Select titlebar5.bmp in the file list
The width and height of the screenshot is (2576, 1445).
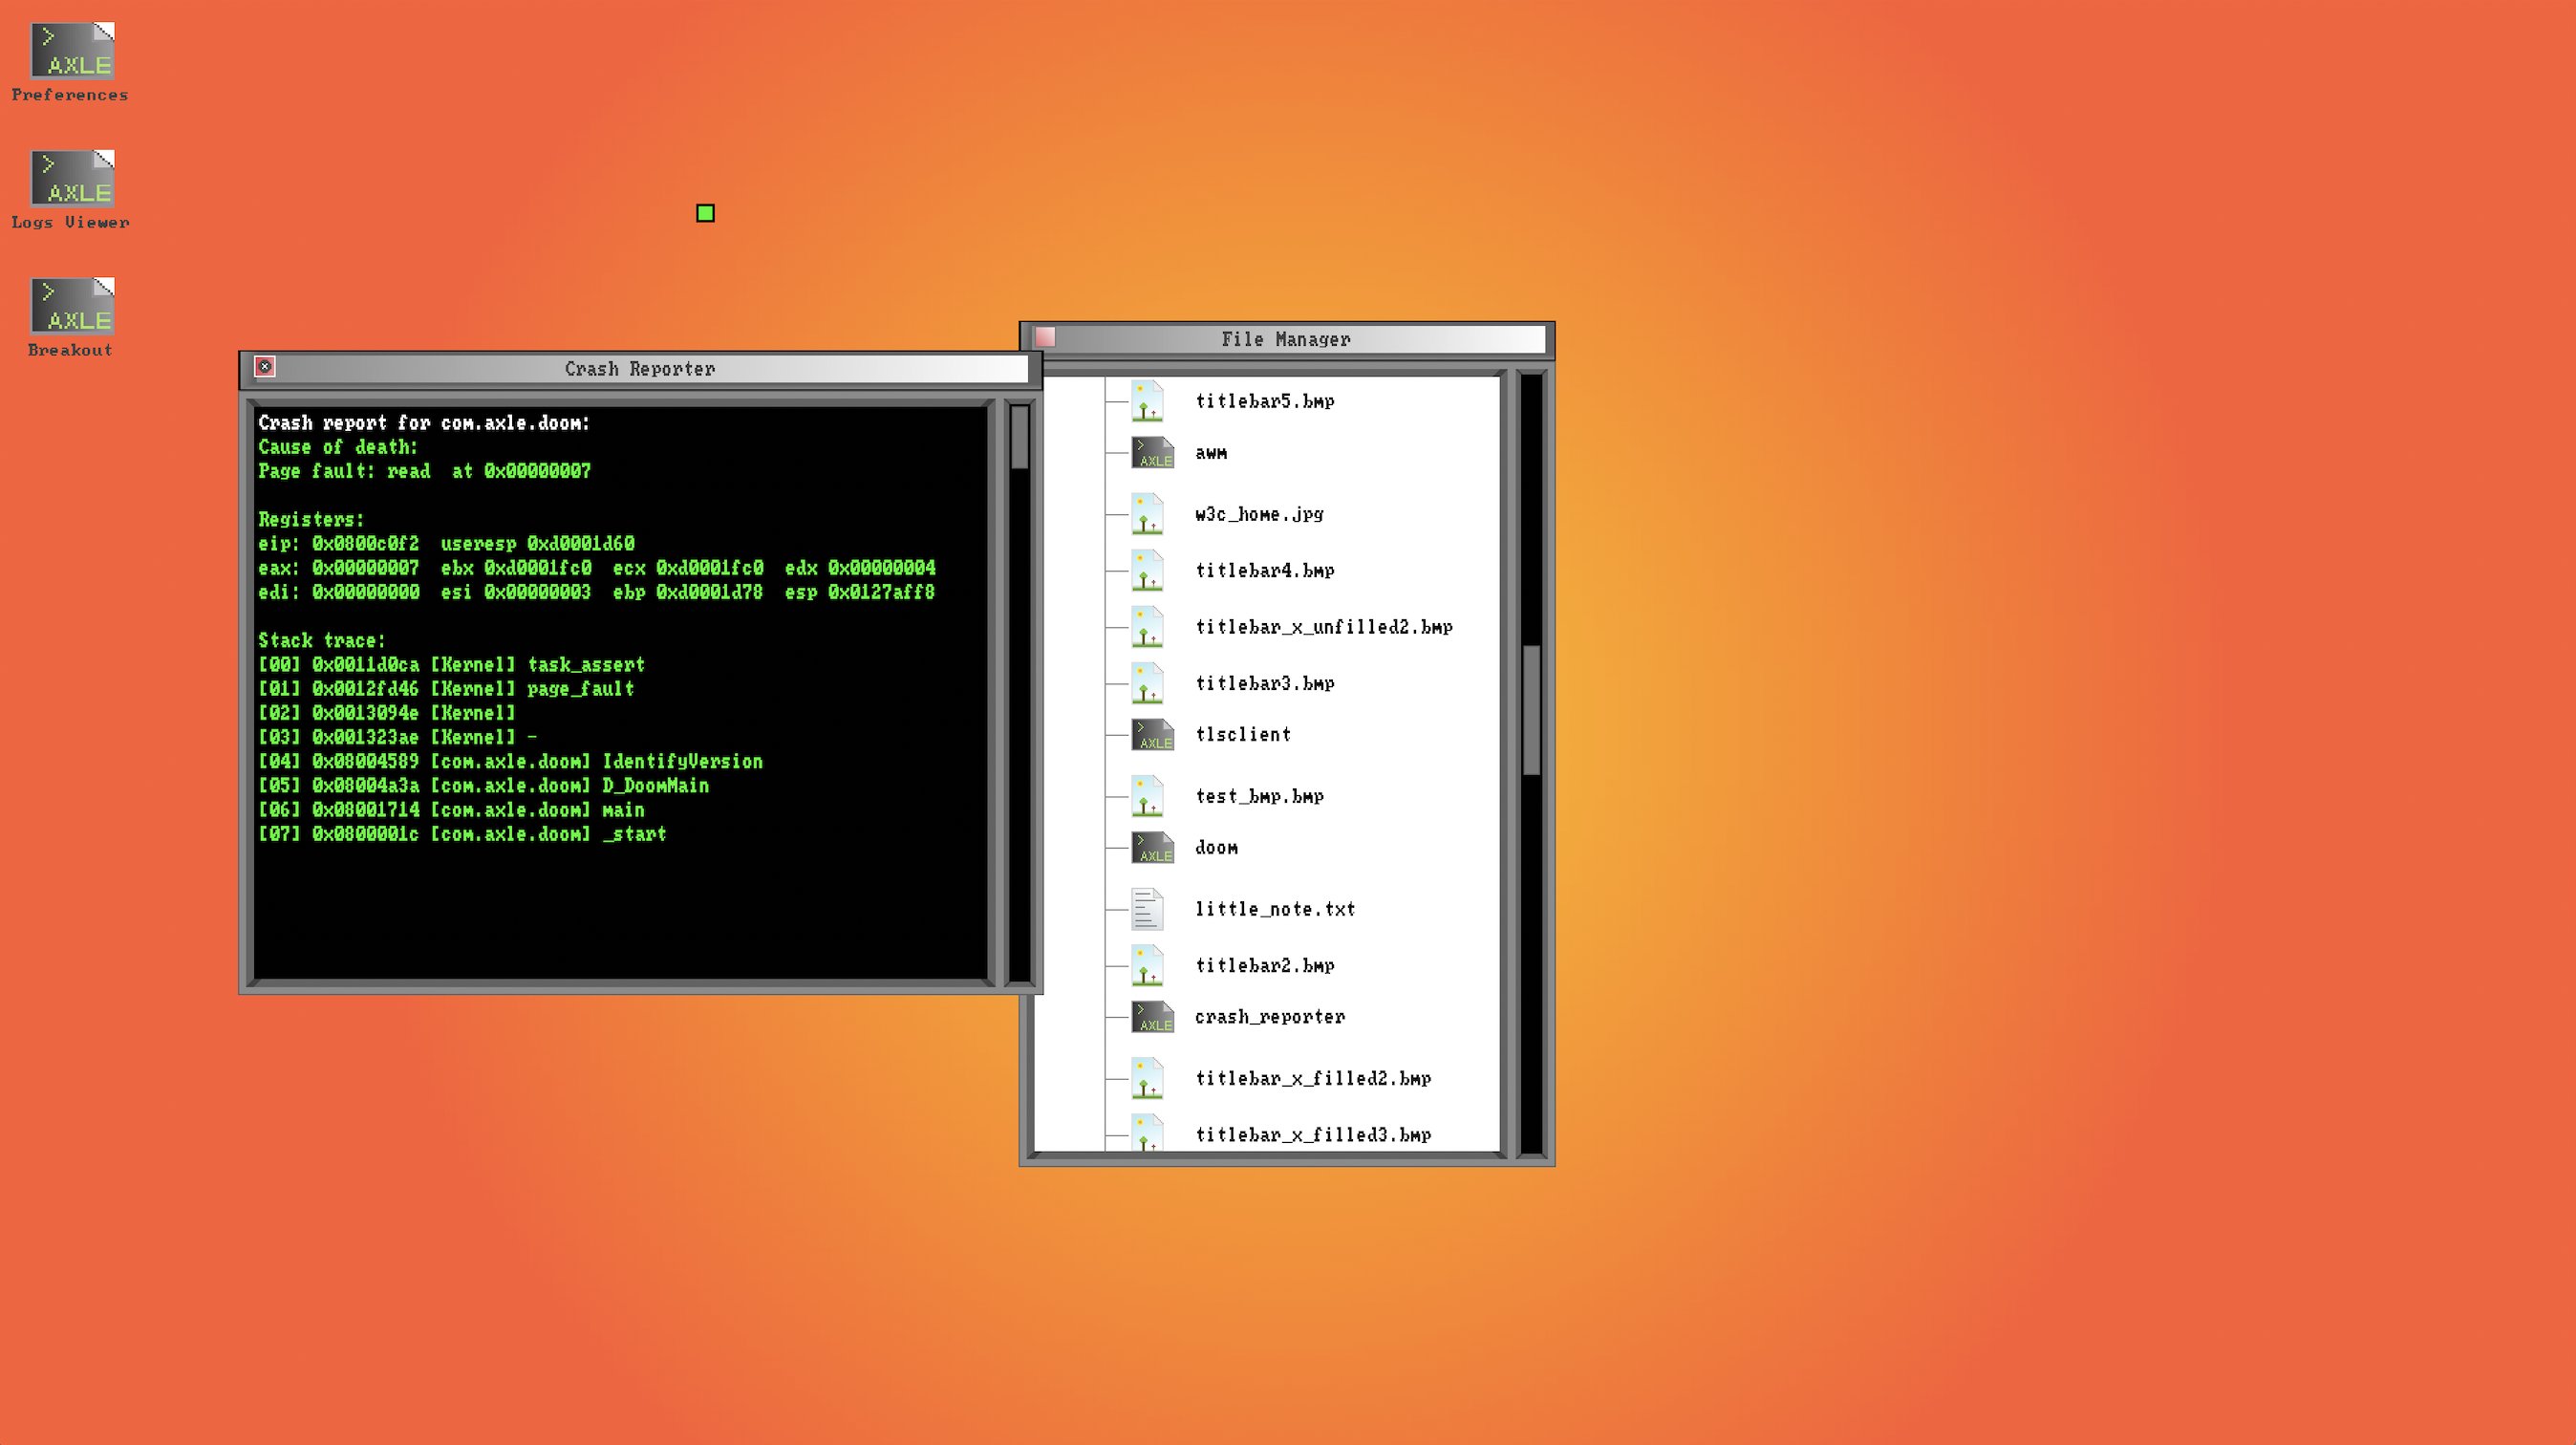[x=1264, y=401]
